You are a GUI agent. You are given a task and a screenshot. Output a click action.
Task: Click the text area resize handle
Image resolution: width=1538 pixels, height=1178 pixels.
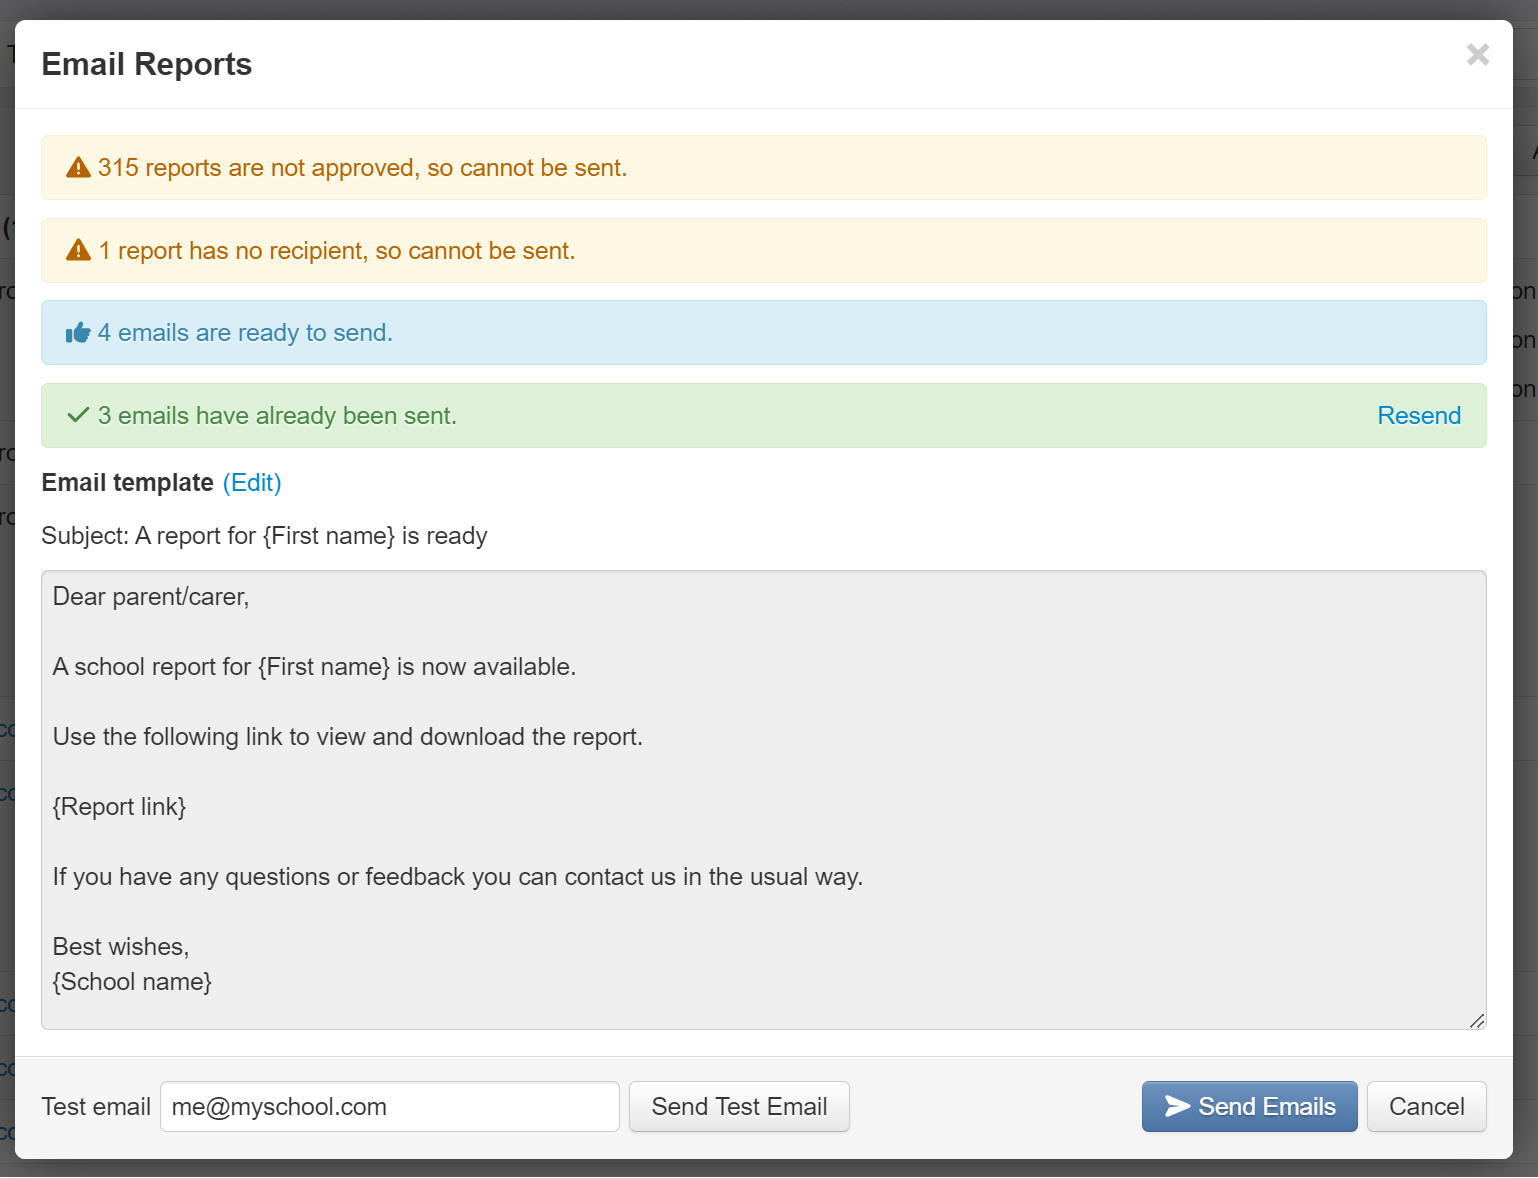pyautogui.click(x=1477, y=1020)
